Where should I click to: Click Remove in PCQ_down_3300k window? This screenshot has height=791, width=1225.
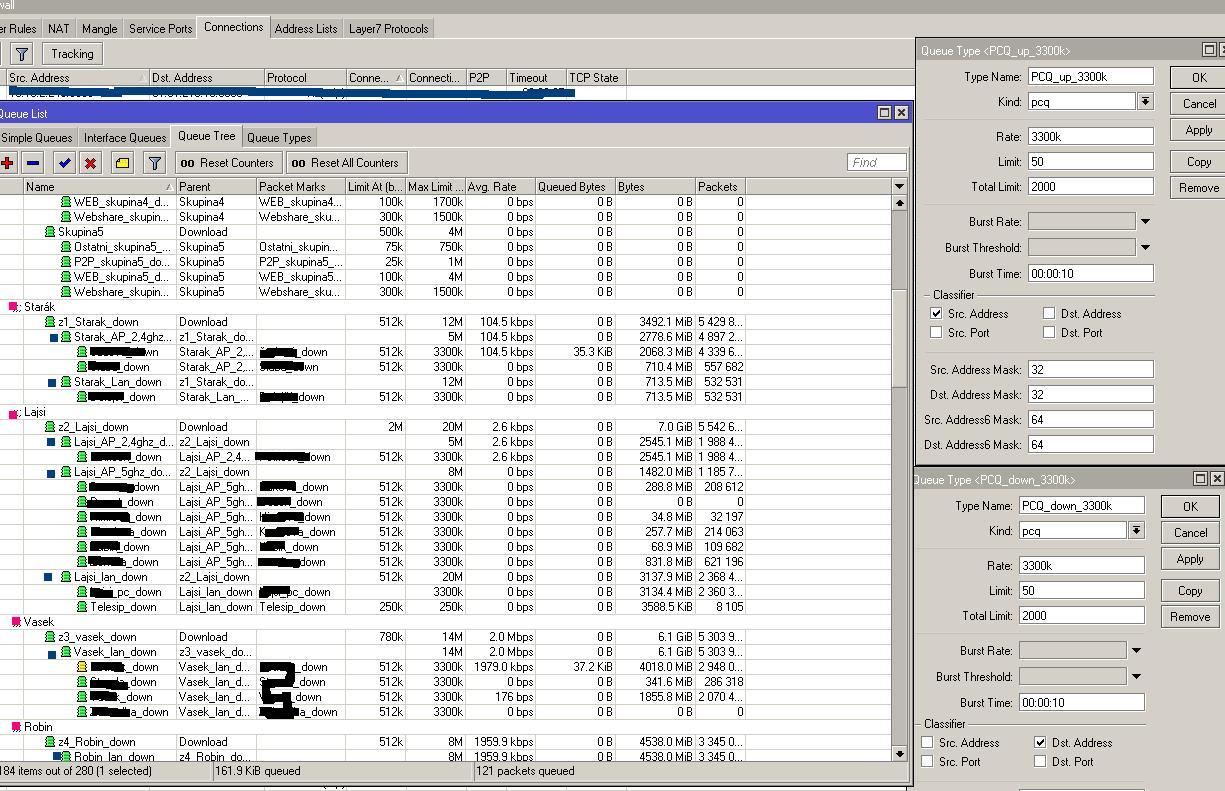(x=1190, y=617)
